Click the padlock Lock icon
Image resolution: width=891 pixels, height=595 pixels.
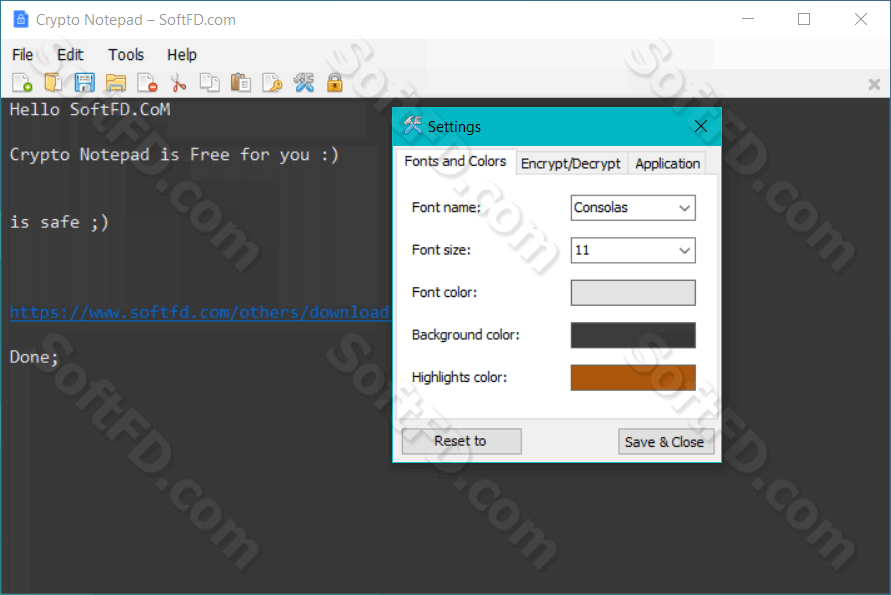point(335,83)
